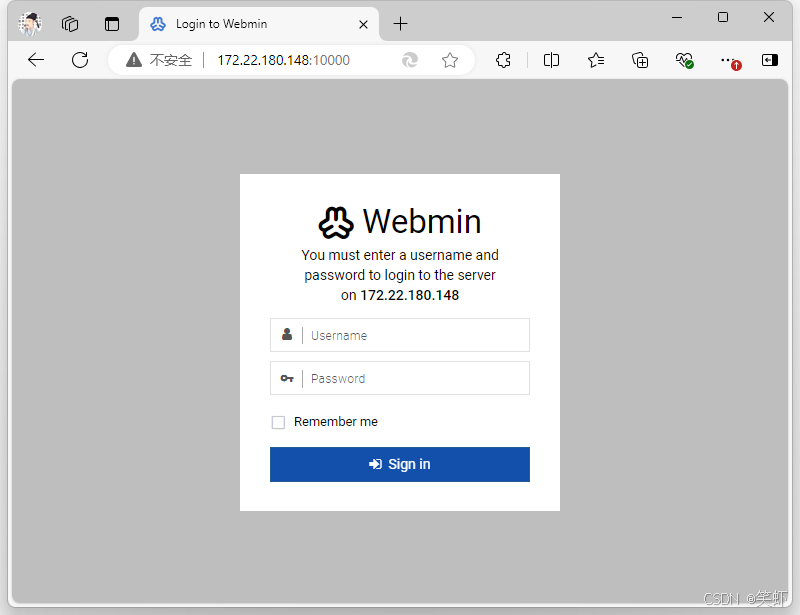This screenshot has width=800, height=615.
Task: Click the Username input field
Action: 400,335
